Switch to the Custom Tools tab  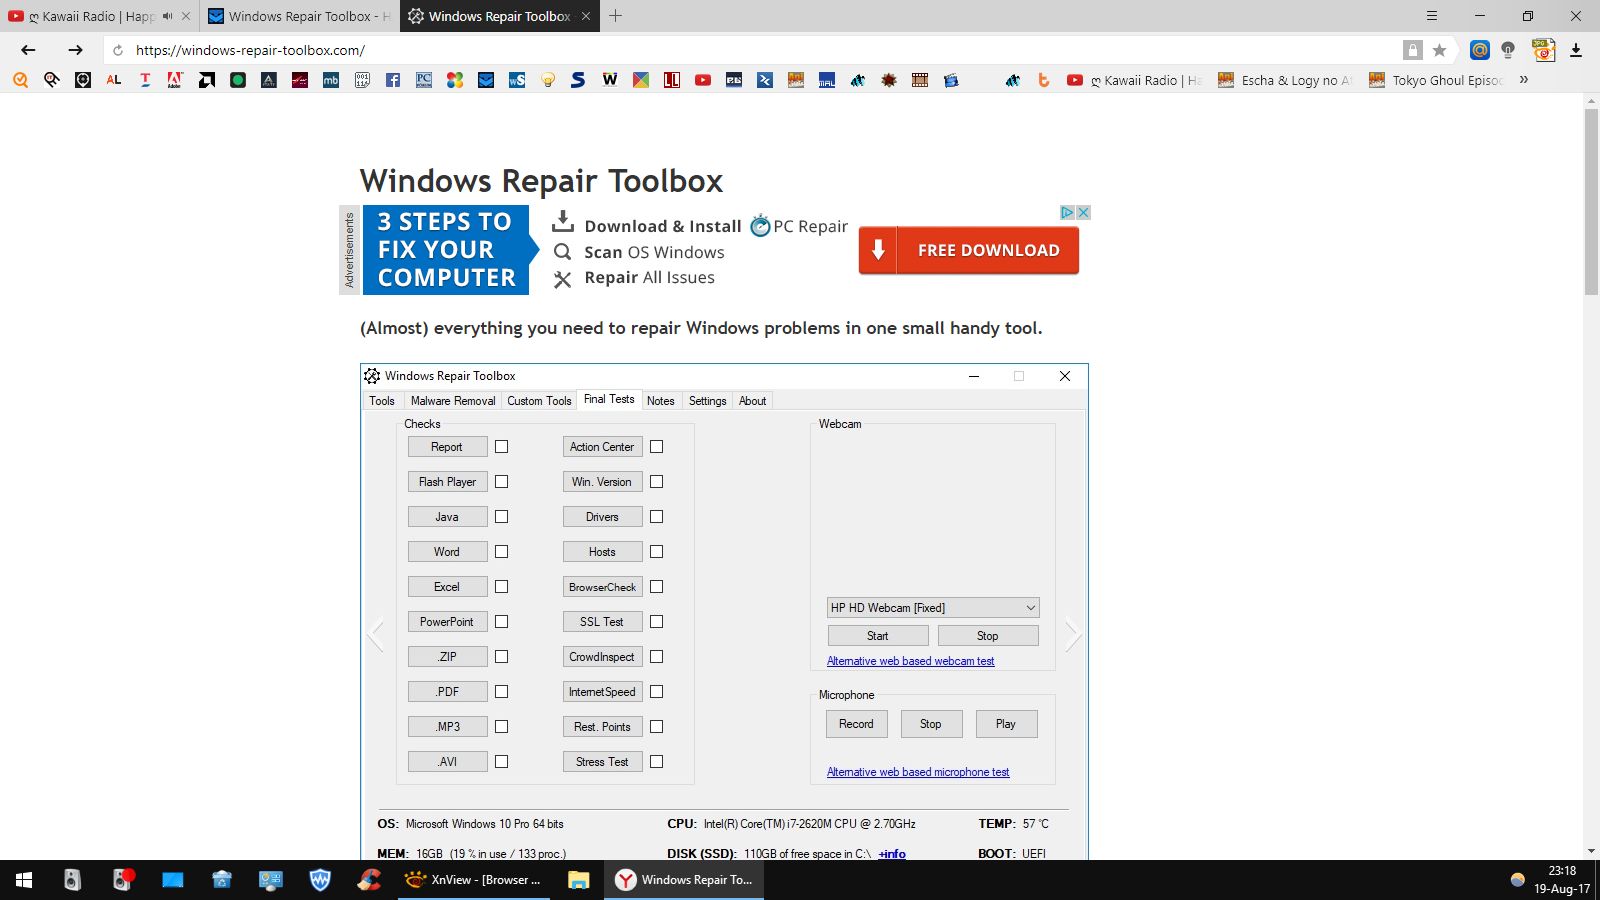[x=539, y=401]
